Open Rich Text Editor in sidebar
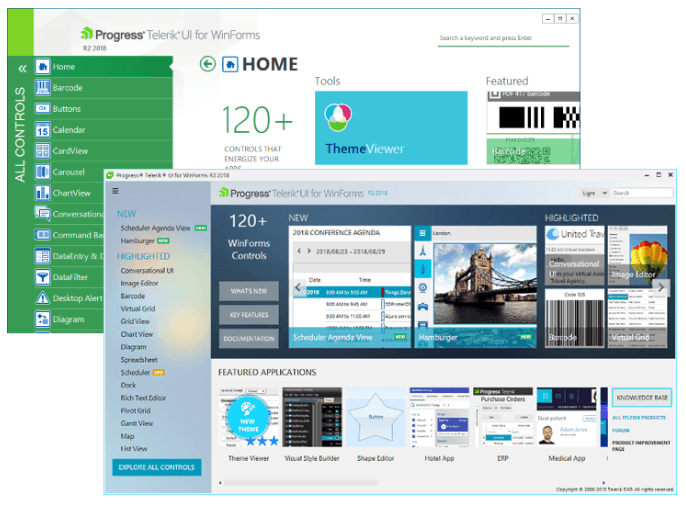 pos(144,398)
